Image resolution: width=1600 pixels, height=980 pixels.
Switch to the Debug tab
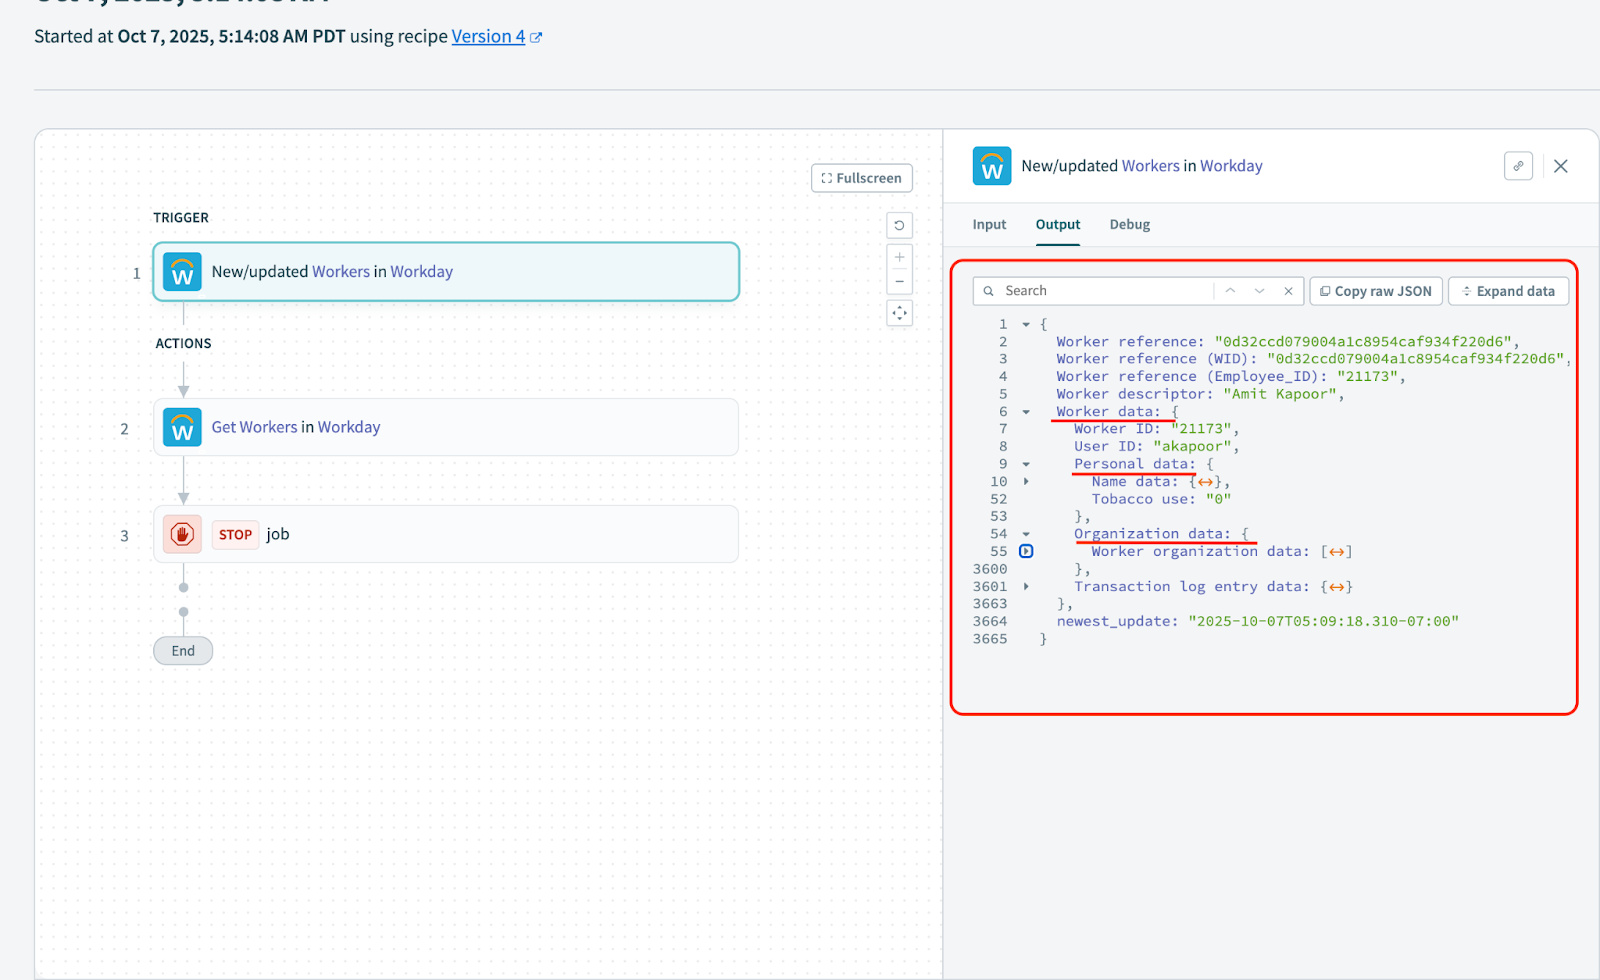(1130, 225)
